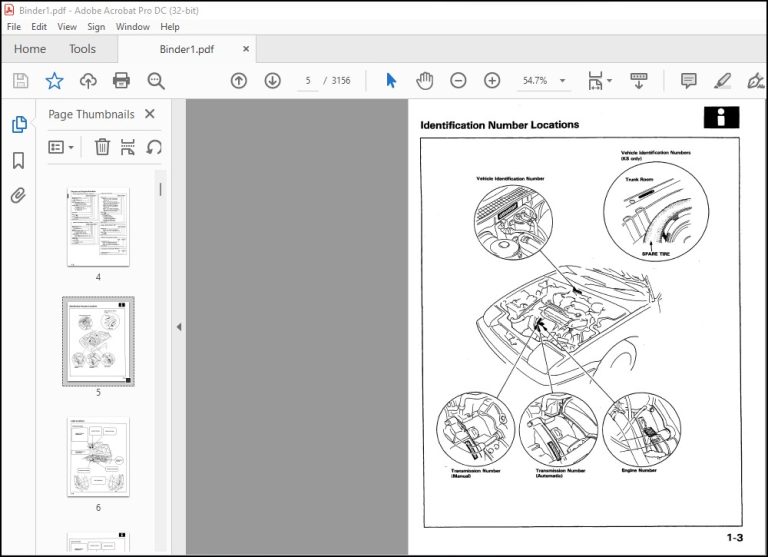Open the View menu
Image resolution: width=768 pixels, height=557 pixels.
pos(67,27)
